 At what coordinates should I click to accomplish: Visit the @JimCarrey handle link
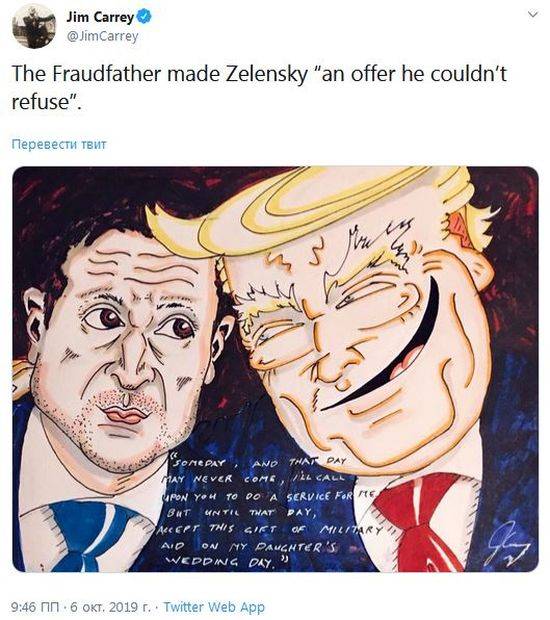pos(102,36)
